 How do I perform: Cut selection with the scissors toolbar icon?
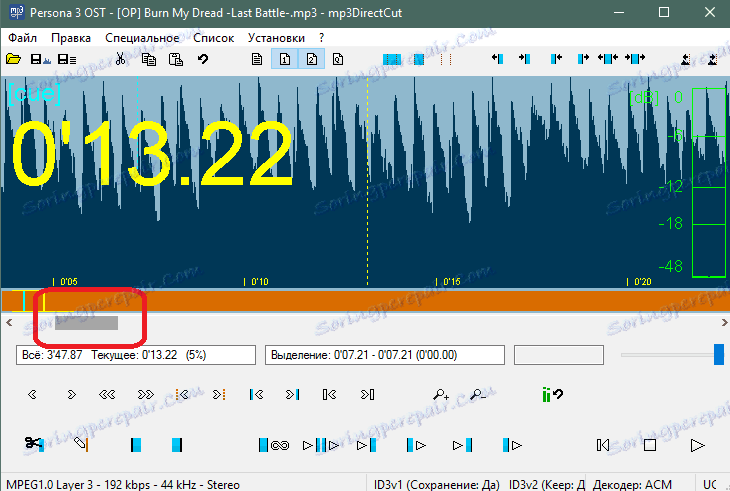click(121, 59)
